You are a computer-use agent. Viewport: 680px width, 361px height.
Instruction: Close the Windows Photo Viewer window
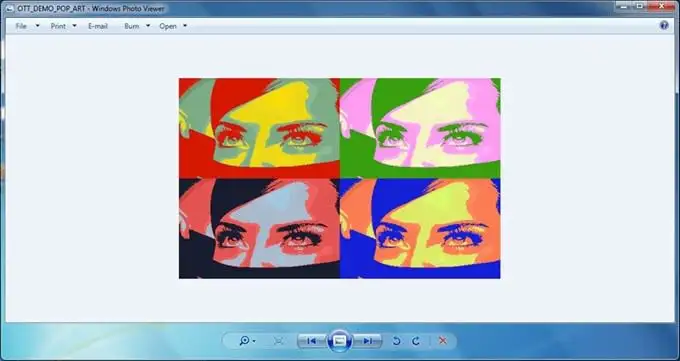pos(662,6)
